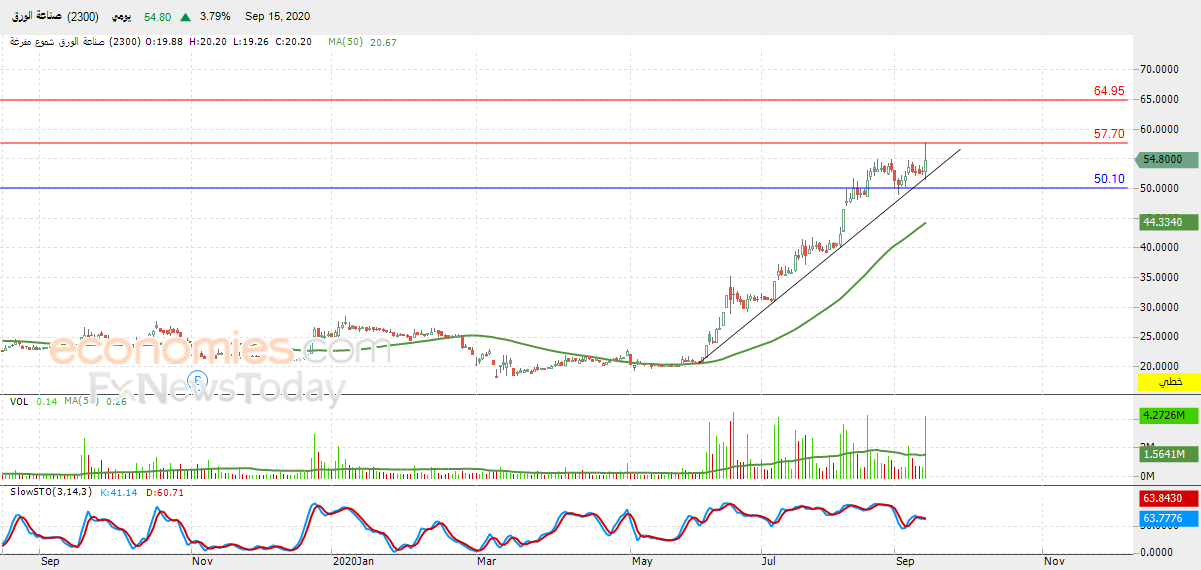Click the C:20.20 close price value
This screenshot has height=570, width=1201.
pos(295,42)
